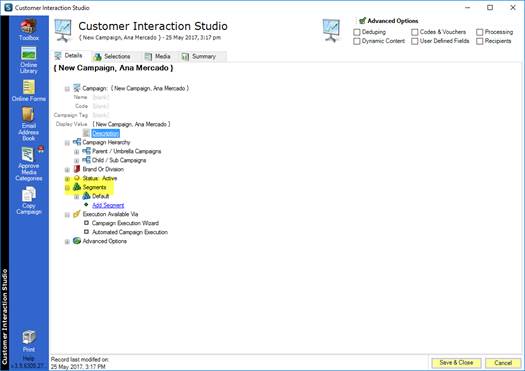Viewport: 525px width, 371px height.
Task: Click the Campaign Hierarchy node icon
Action: [77, 142]
